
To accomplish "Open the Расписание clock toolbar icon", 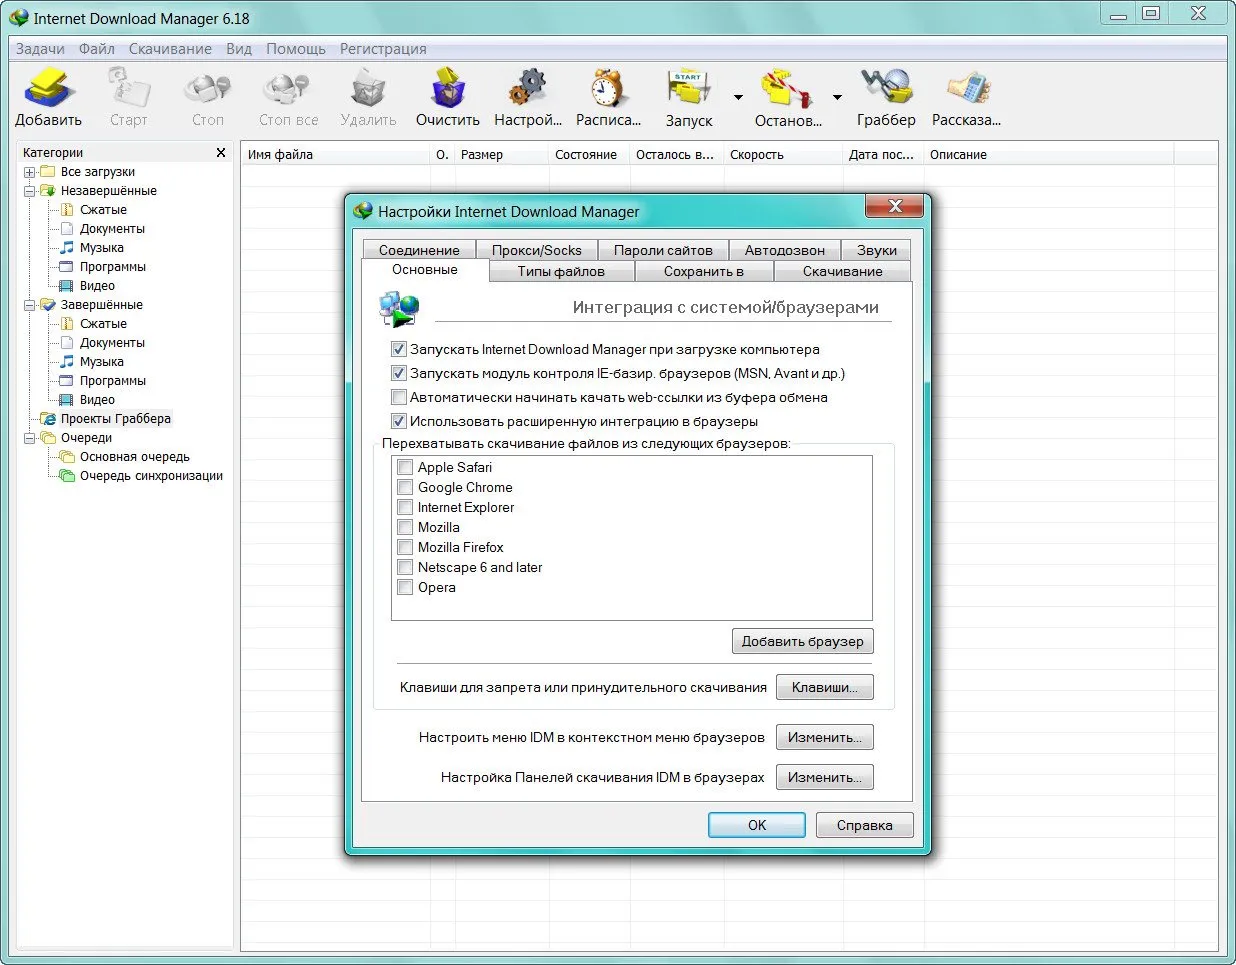I will [608, 88].
